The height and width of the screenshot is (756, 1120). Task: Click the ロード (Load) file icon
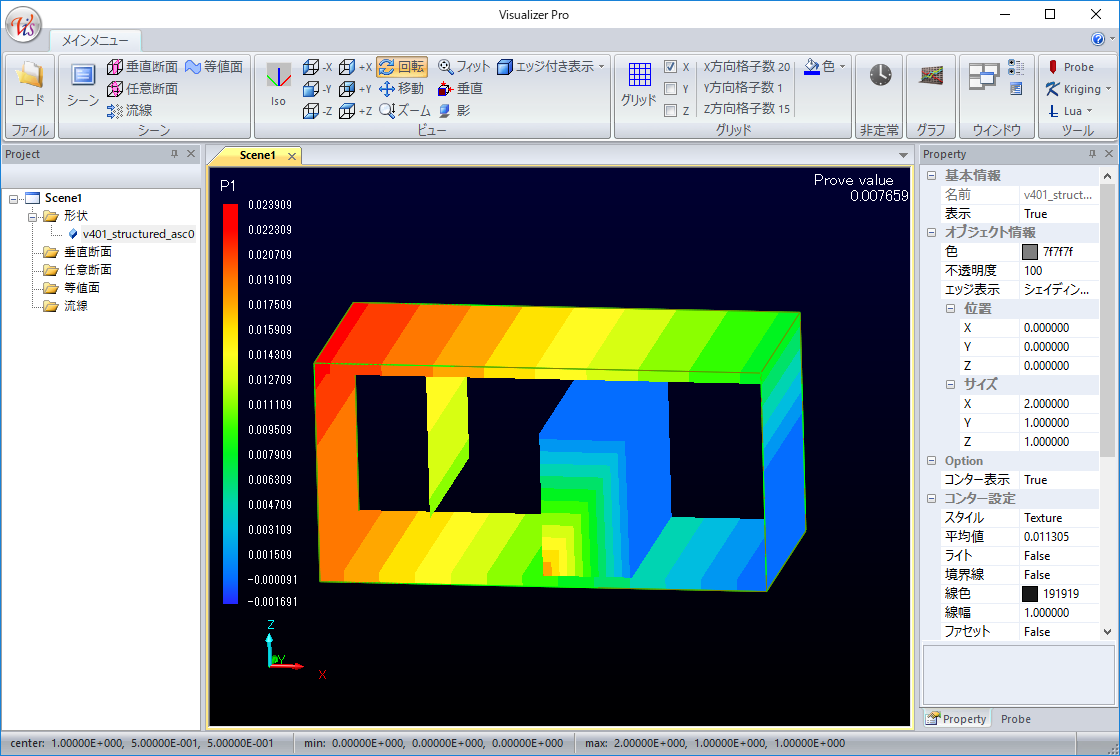[x=29, y=83]
